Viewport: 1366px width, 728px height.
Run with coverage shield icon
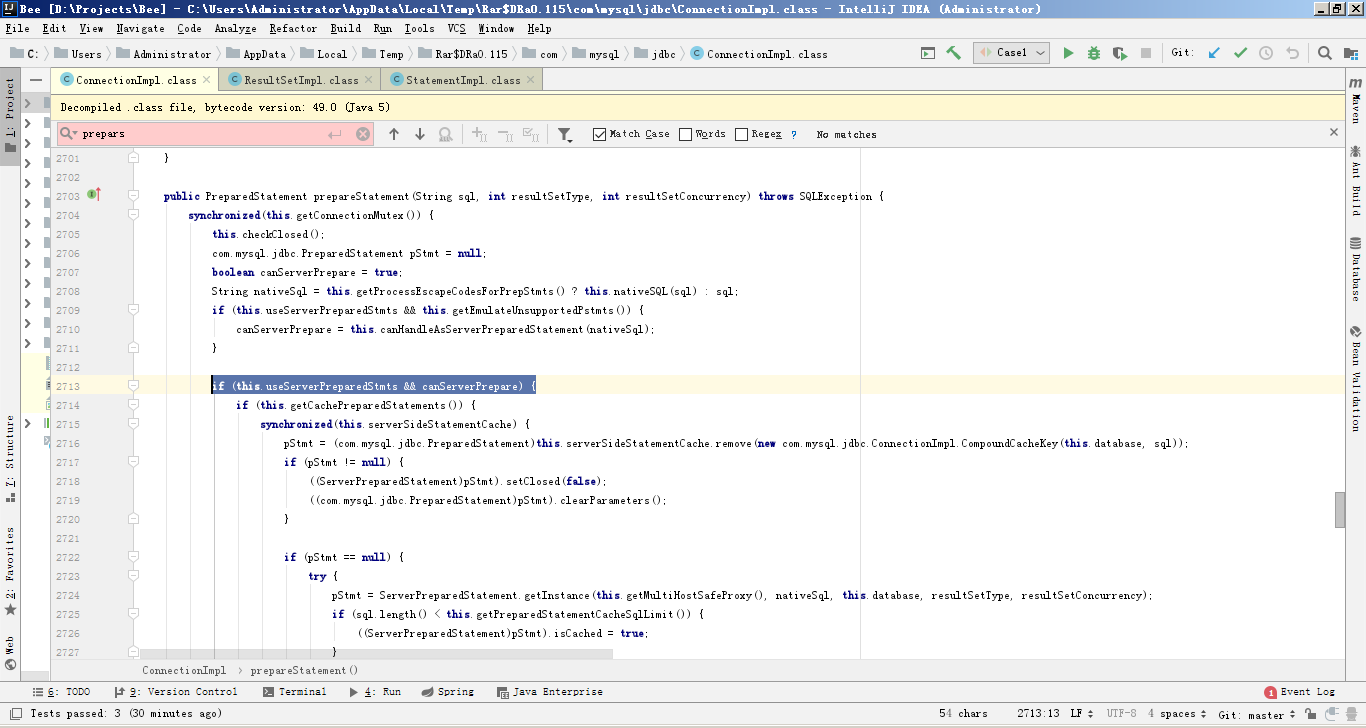(1120, 53)
